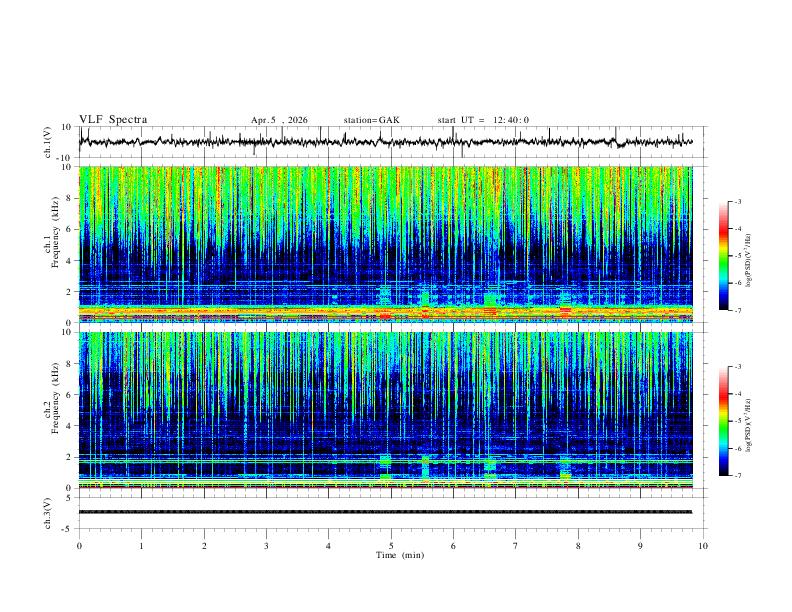The width and height of the screenshot is (792, 612).
Task: Select the "start UT = 12:40:0" header text
Action: tap(483, 120)
